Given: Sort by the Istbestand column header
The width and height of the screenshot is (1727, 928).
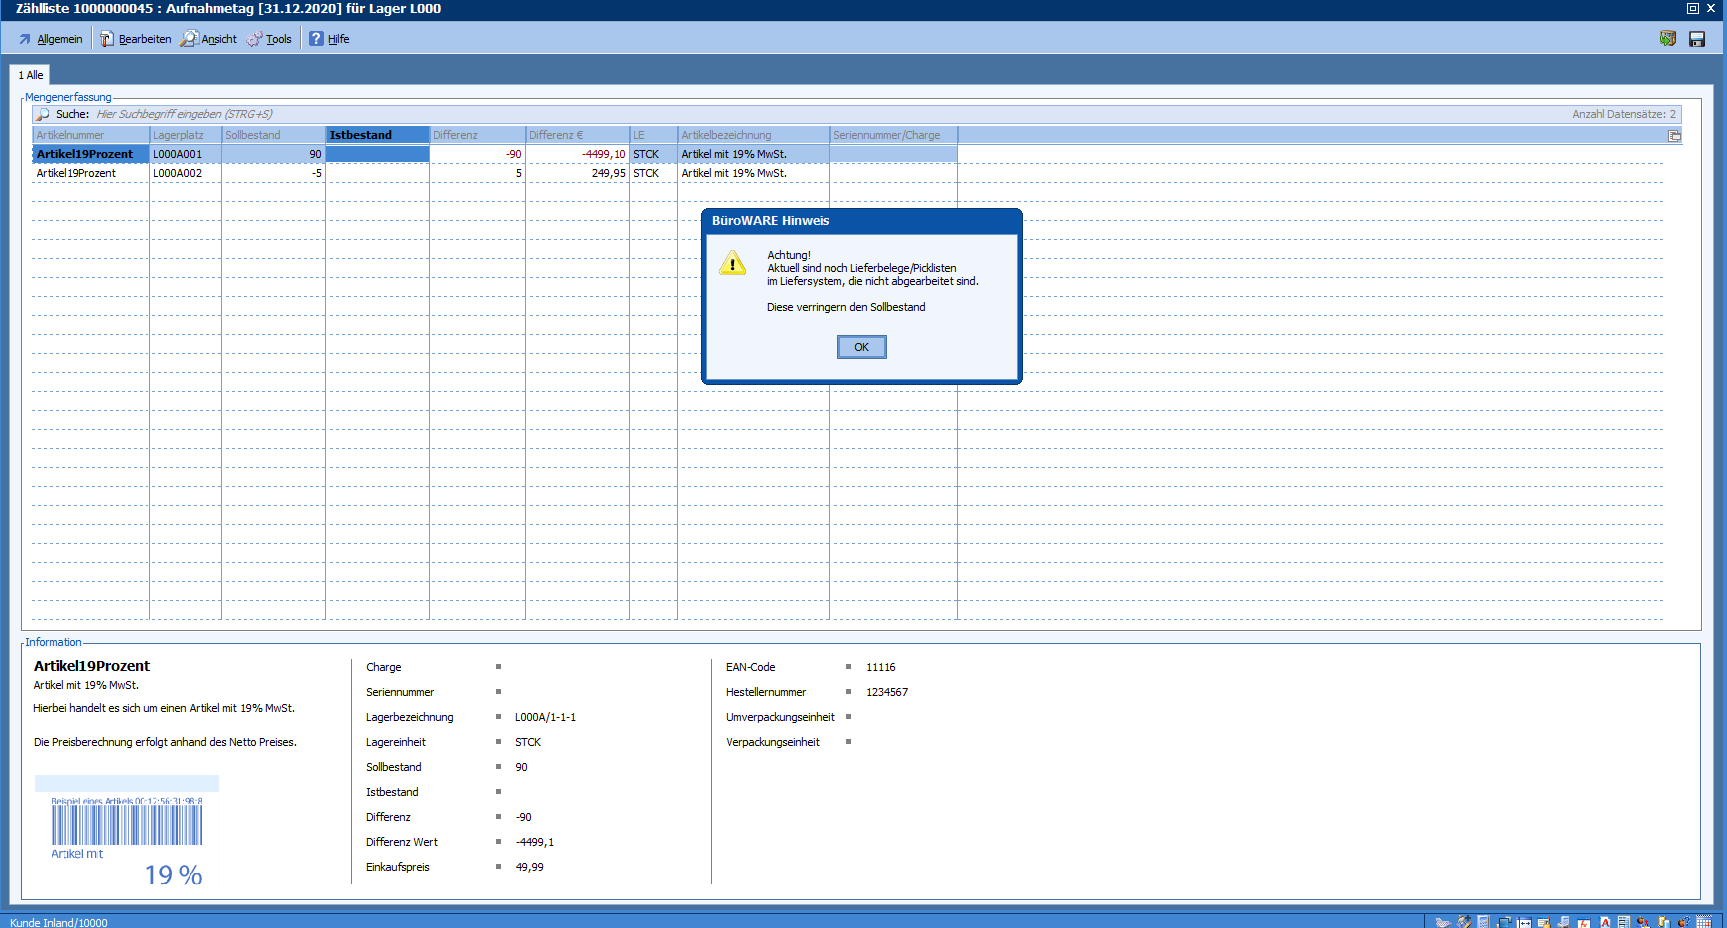Looking at the screenshot, I should [x=377, y=135].
